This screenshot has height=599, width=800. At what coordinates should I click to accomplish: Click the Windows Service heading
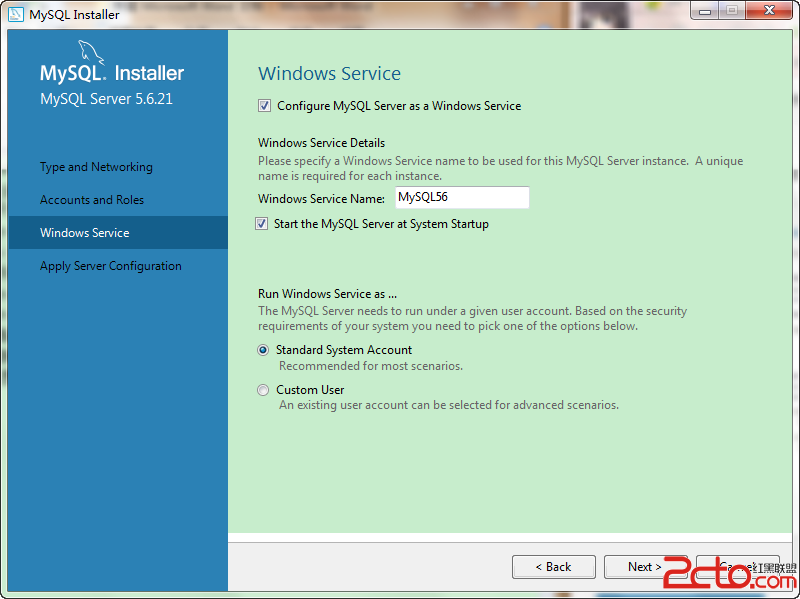(330, 73)
